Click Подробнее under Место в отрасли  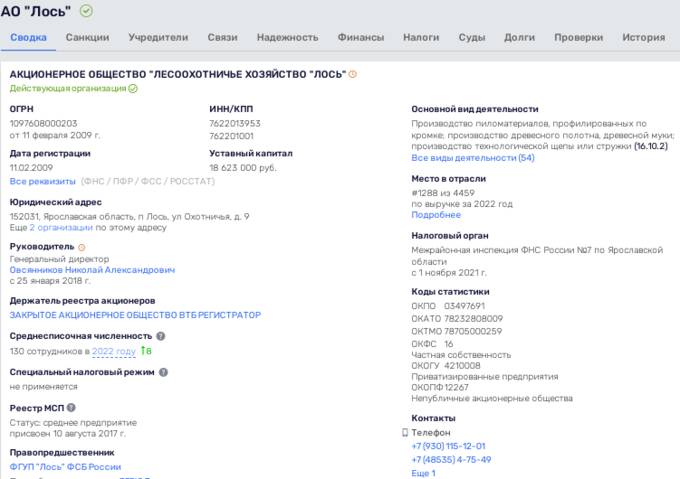[436, 215]
